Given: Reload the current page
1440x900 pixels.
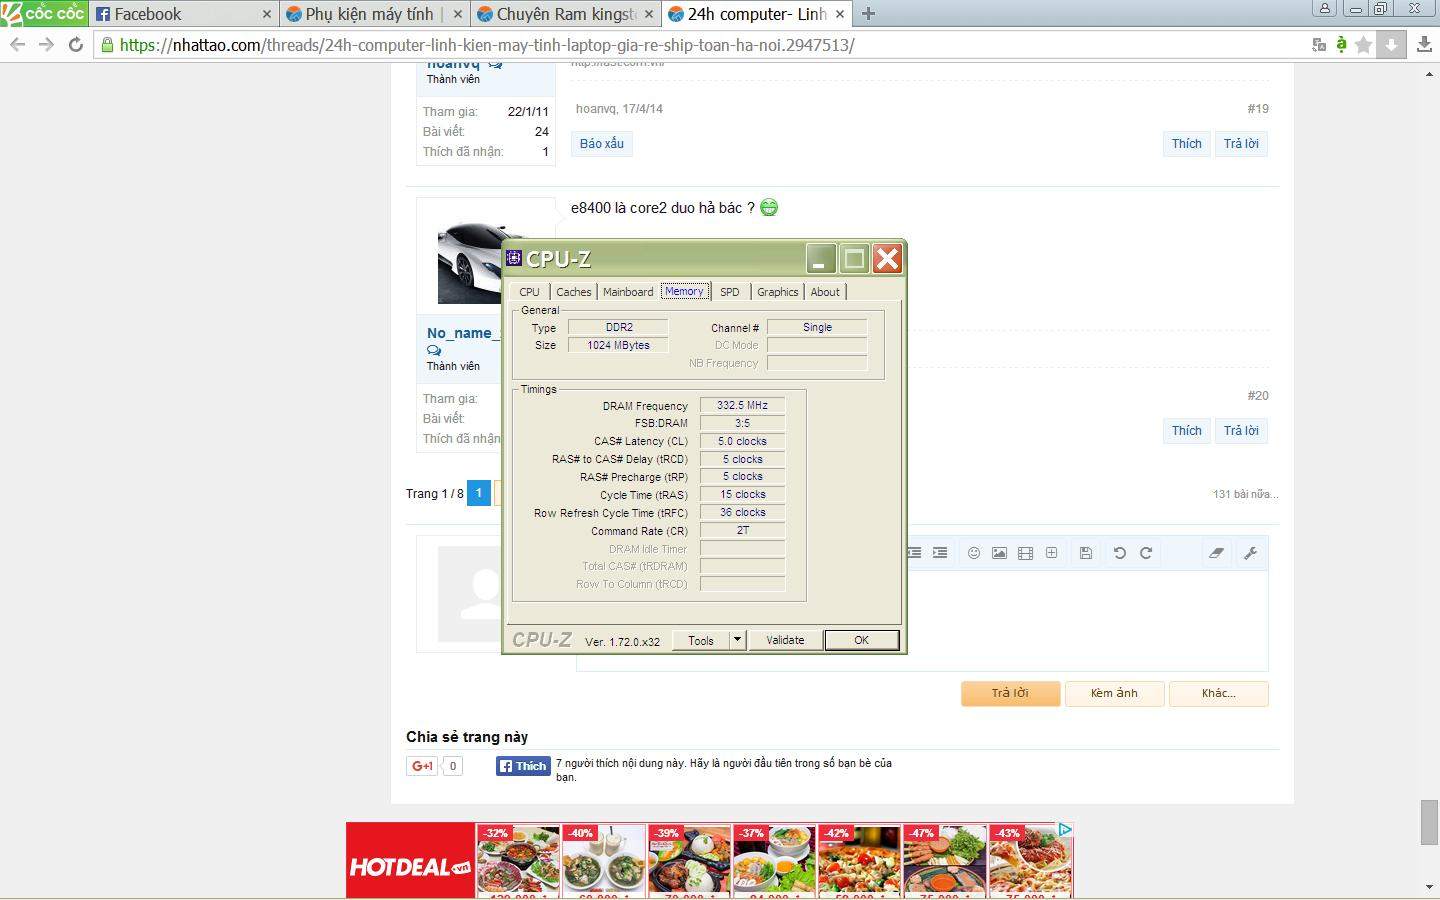Looking at the screenshot, I should pyautogui.click(x=76, y=44).
